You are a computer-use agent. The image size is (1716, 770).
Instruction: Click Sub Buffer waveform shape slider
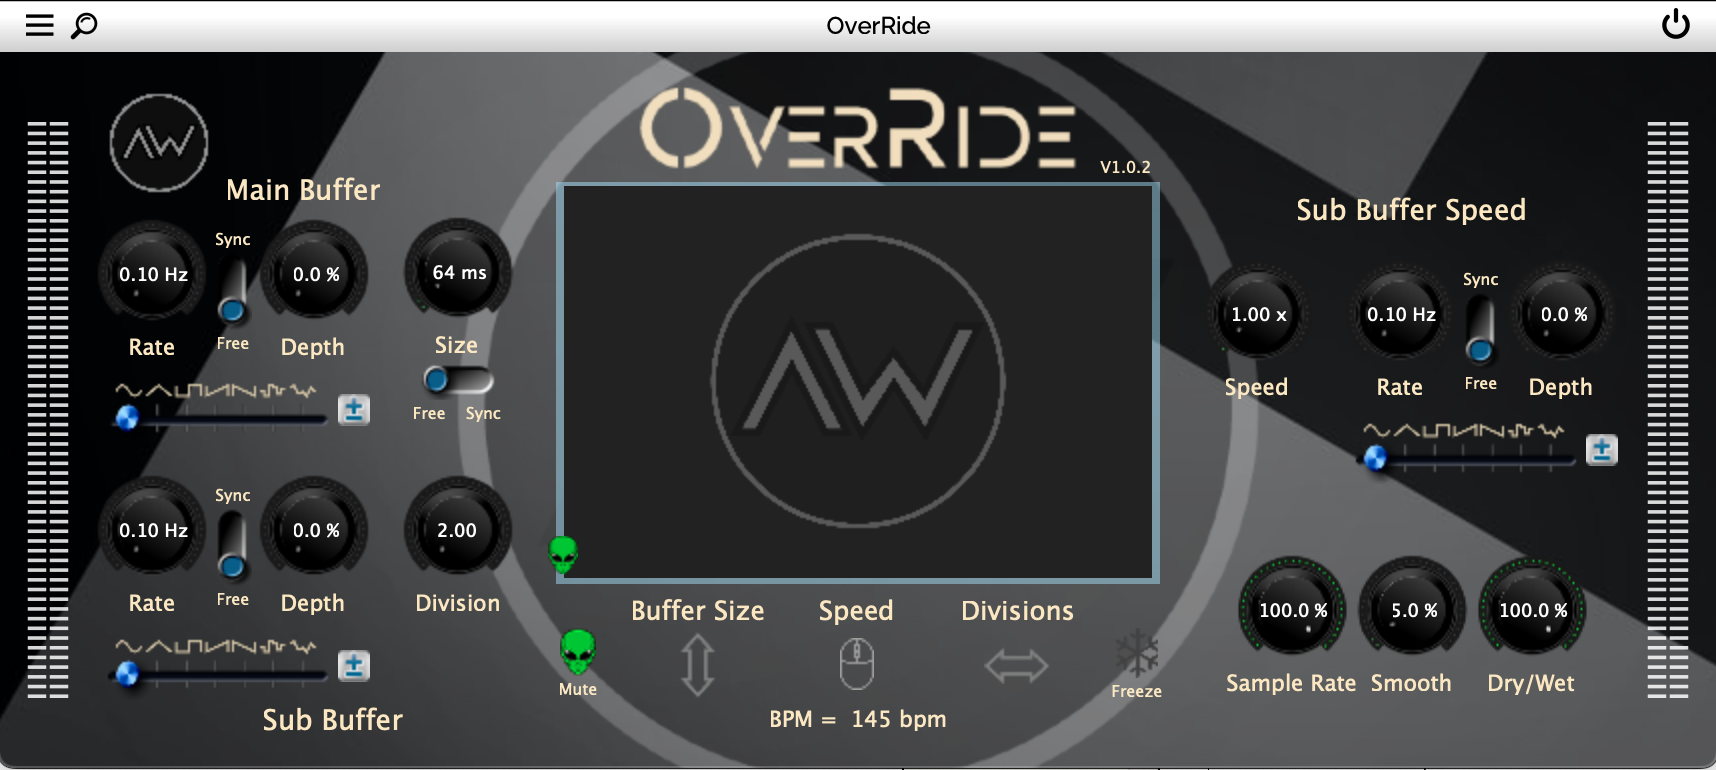tap(220, 674)
